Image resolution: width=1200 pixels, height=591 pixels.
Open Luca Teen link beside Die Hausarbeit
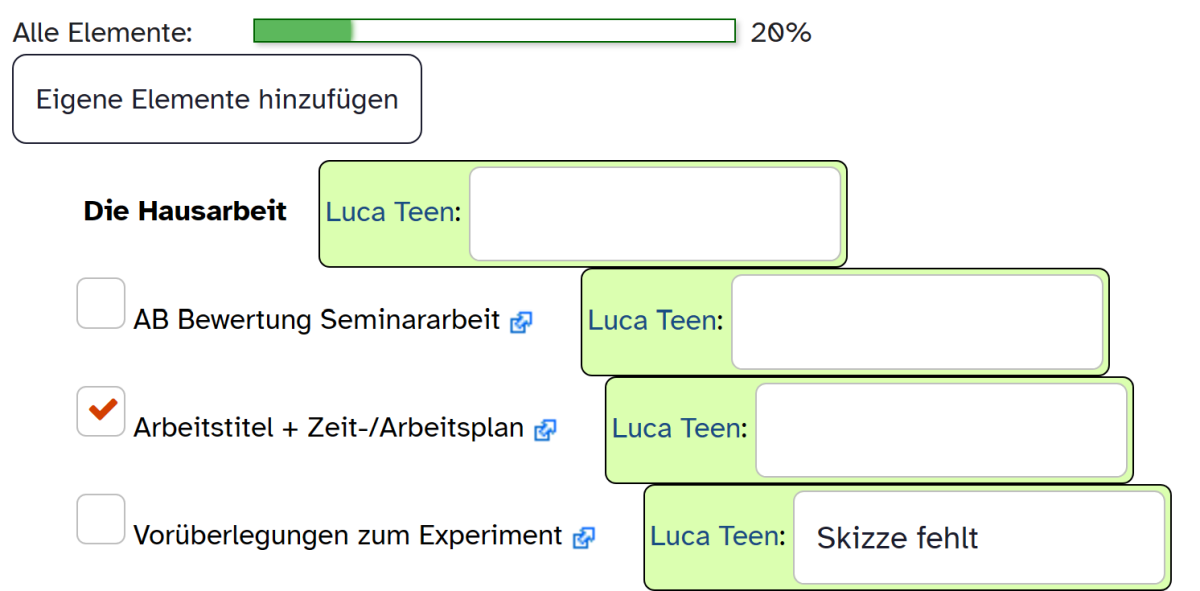390,213
